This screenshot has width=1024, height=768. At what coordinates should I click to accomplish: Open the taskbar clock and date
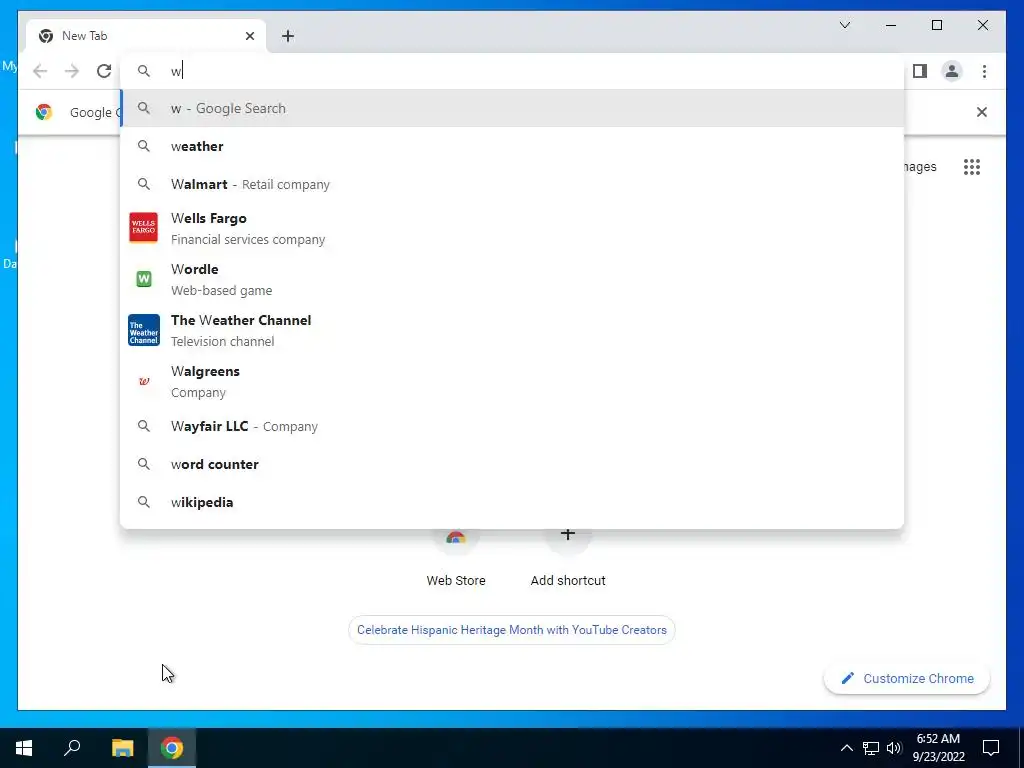pyautogui.click(x=938, y=748)
